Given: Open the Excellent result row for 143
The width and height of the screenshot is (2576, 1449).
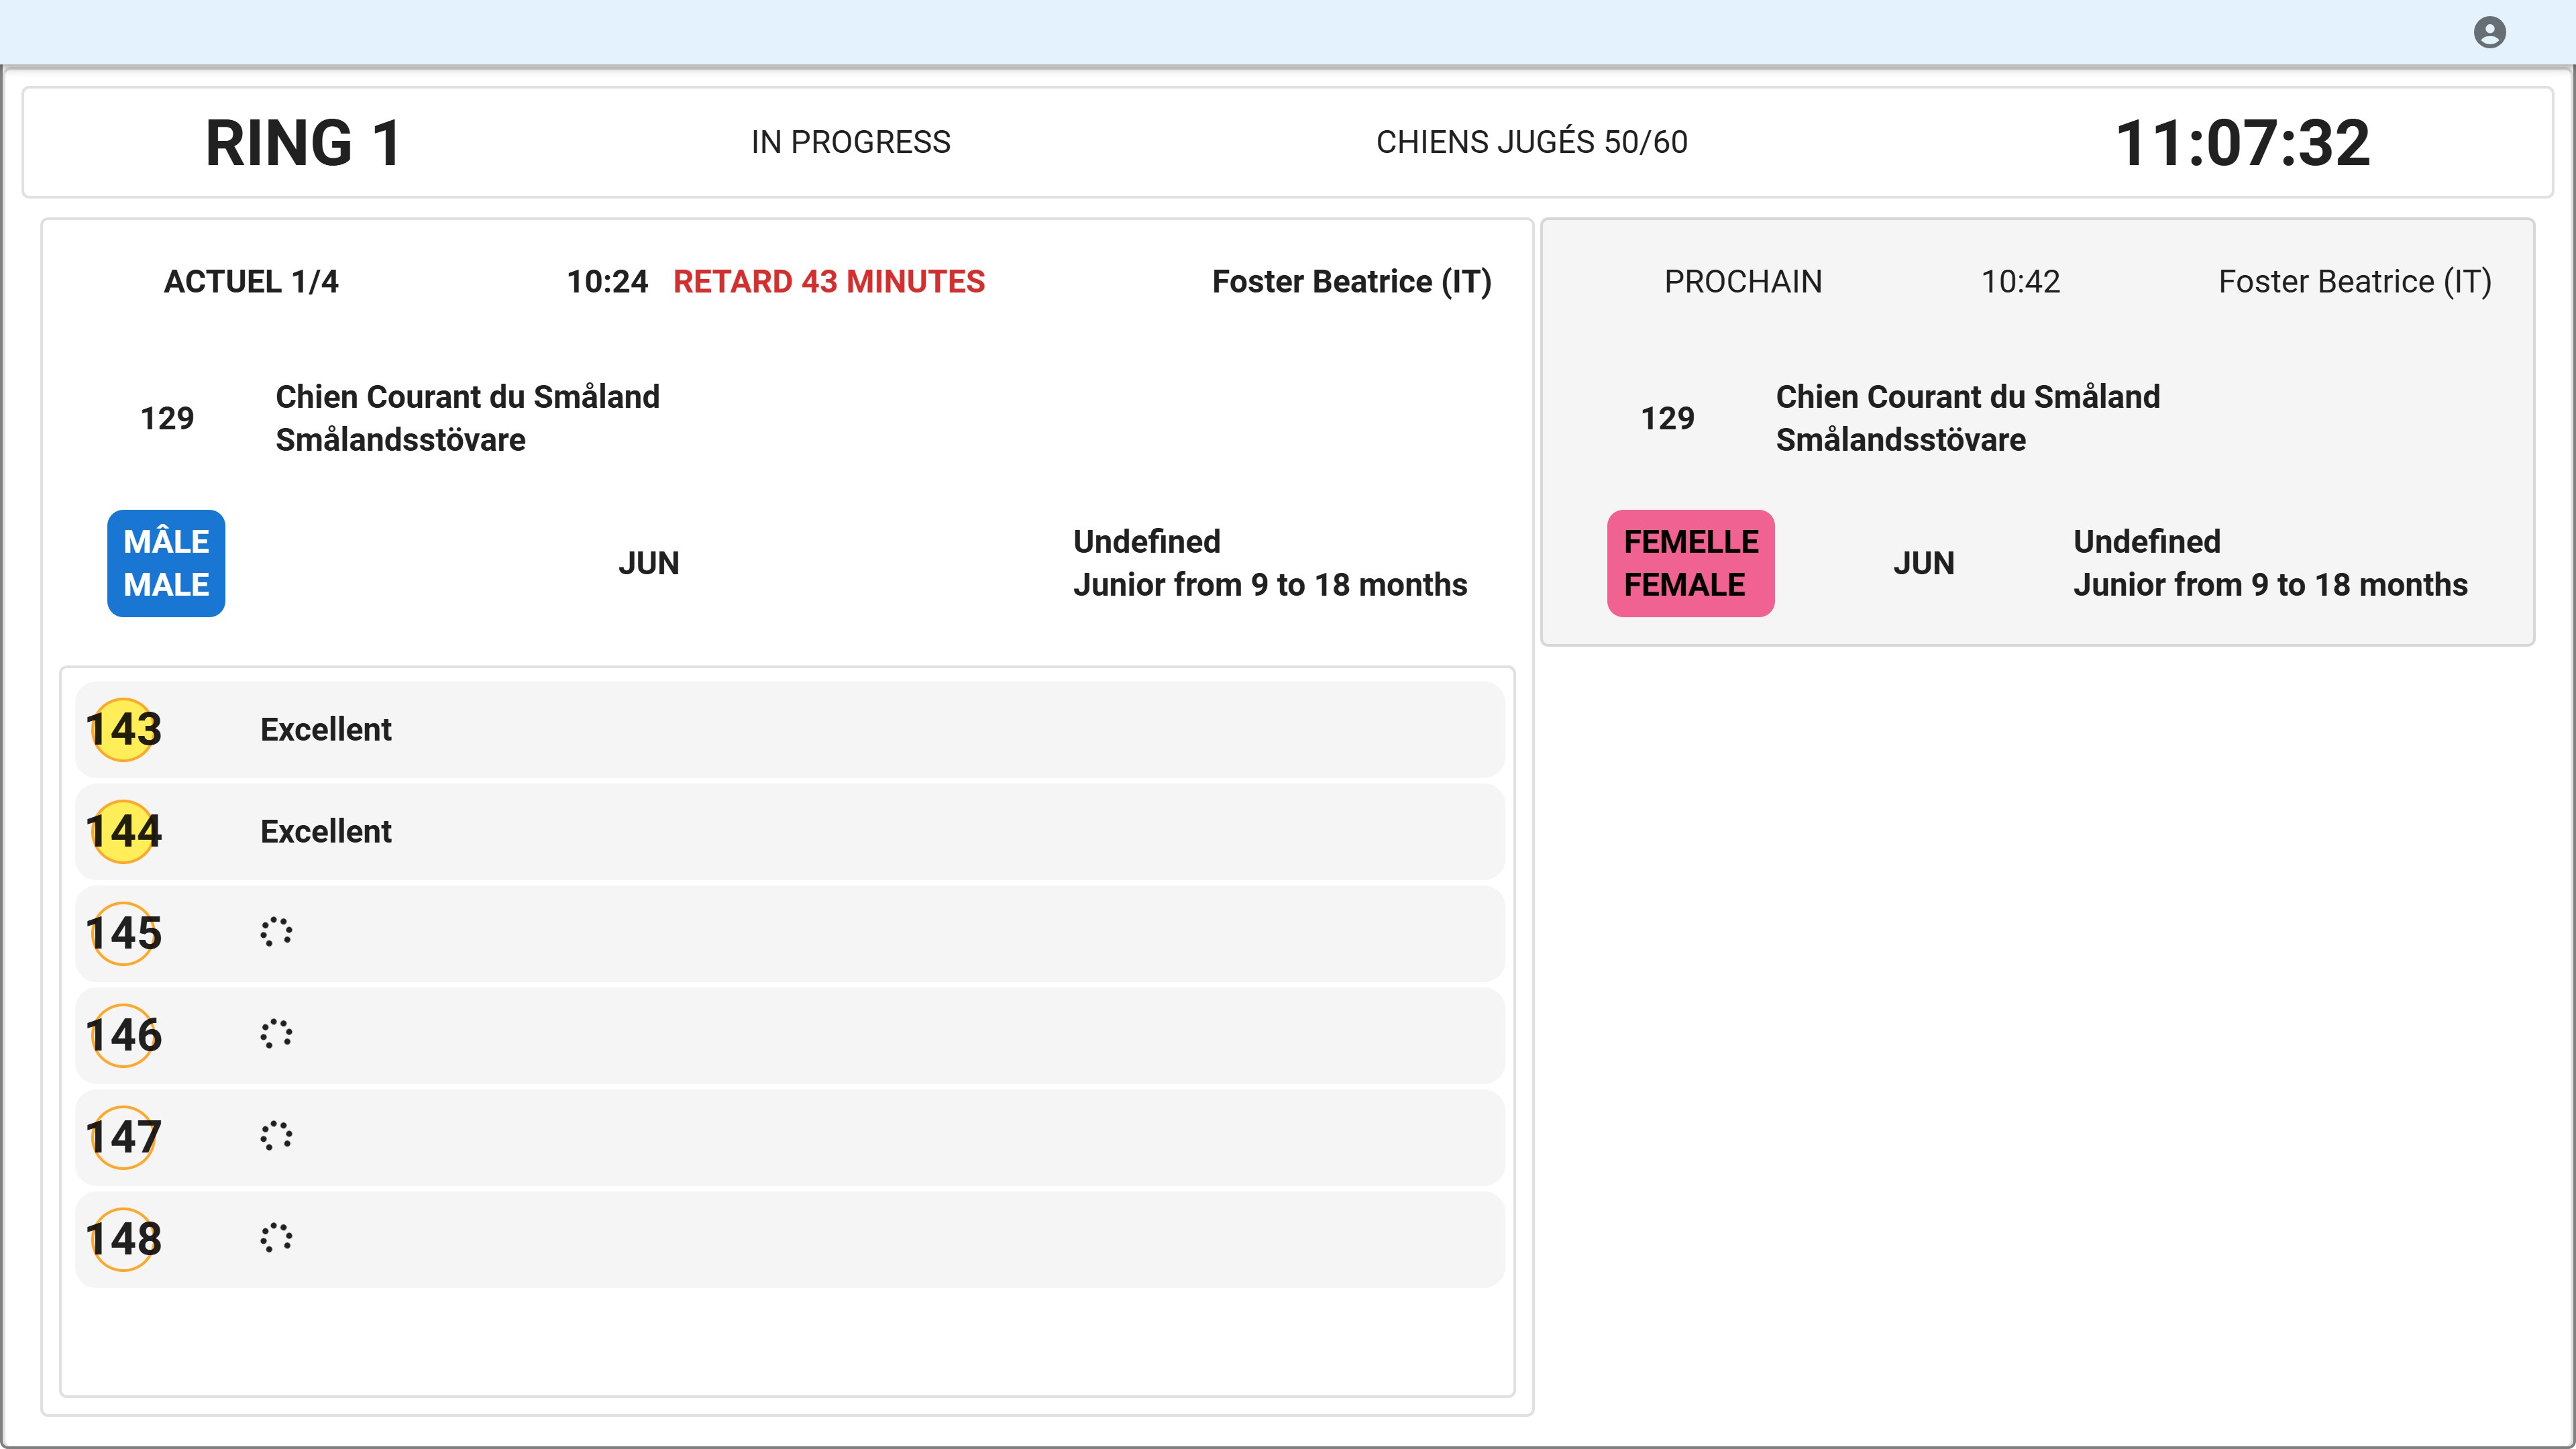Looking at the screenshot, I should click(x=790, y=730).
